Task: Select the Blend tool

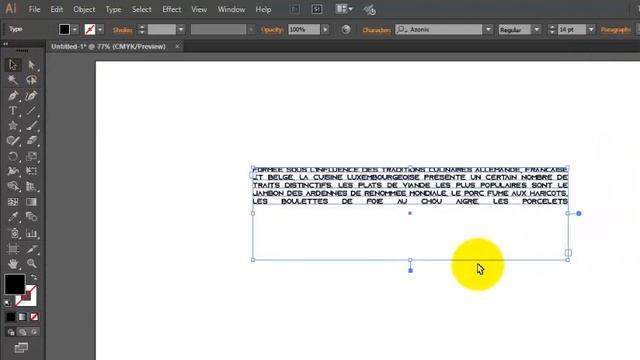Action: click(x=31, y=217)
